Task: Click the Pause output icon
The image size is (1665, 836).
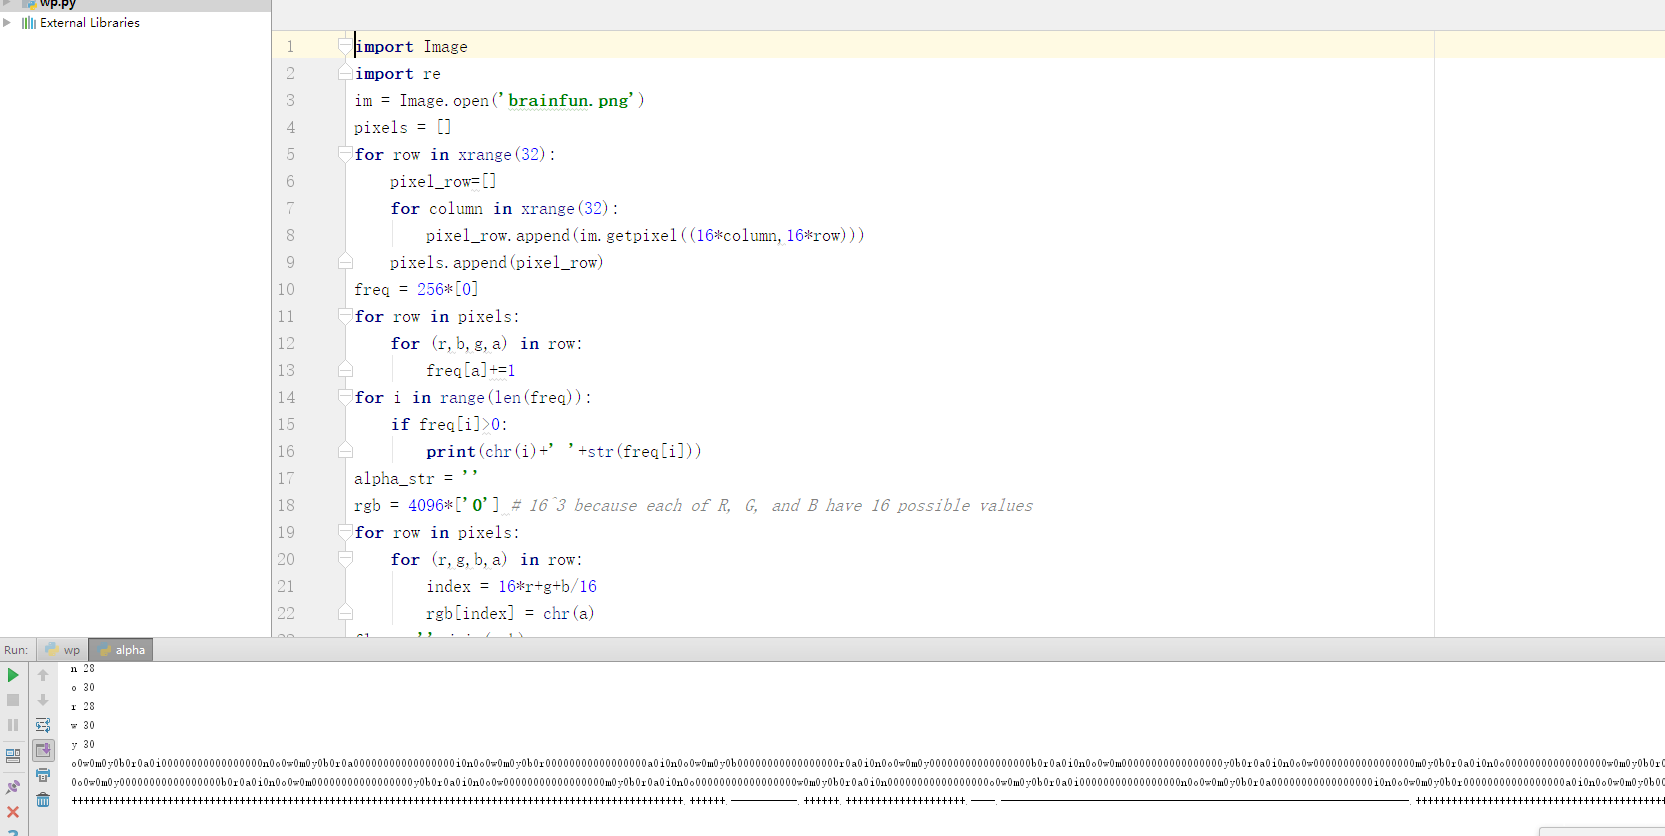Action: coord(13,725)
